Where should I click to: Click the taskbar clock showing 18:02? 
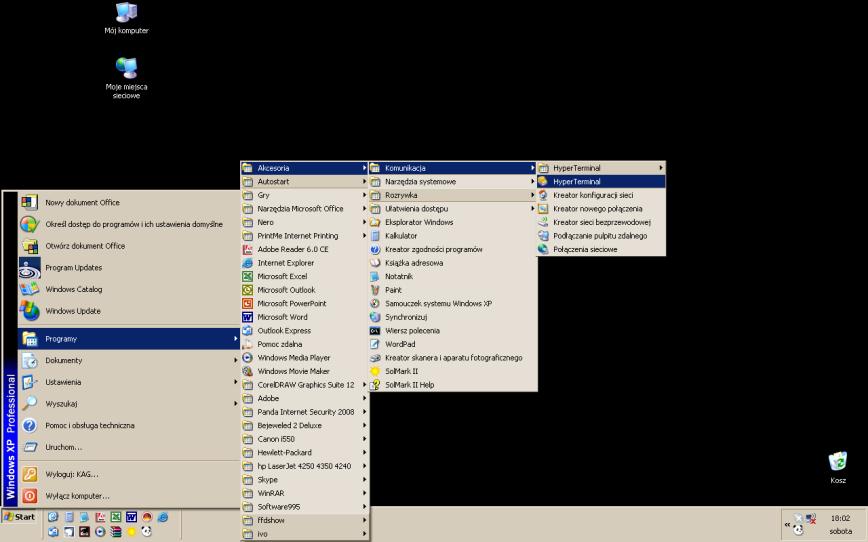[x=840, y=518]
